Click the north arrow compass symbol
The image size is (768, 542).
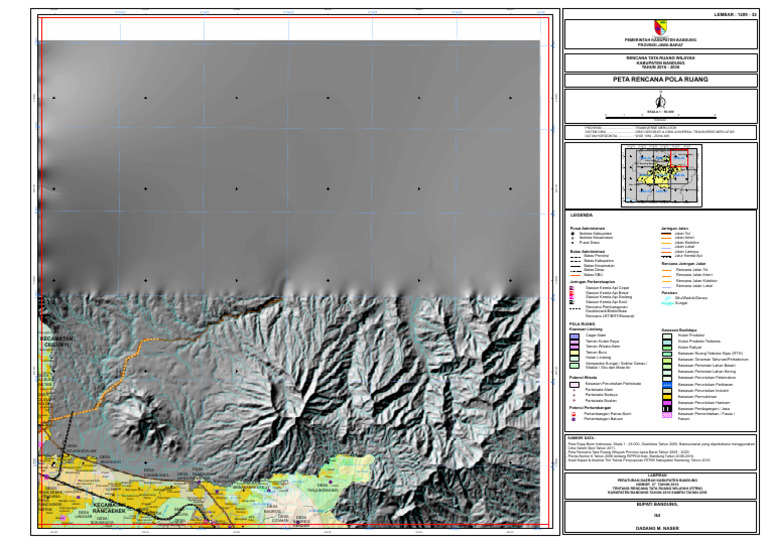(x=660, y=102)
